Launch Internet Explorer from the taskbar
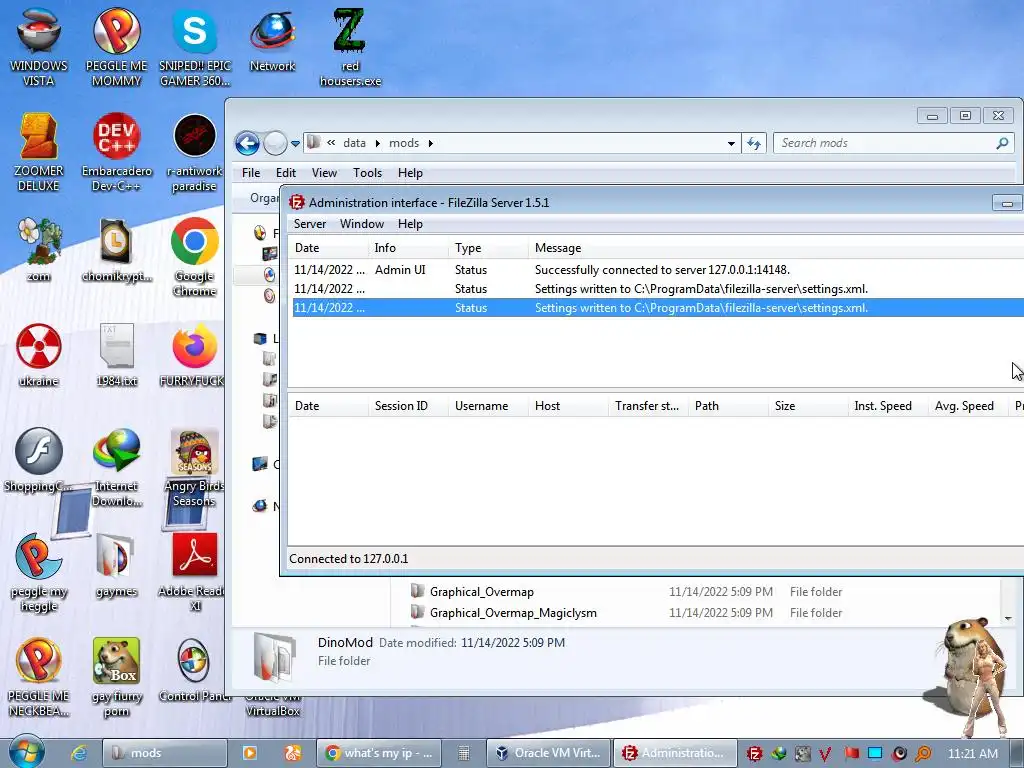The image size is (1024, 768). point(79,753)
